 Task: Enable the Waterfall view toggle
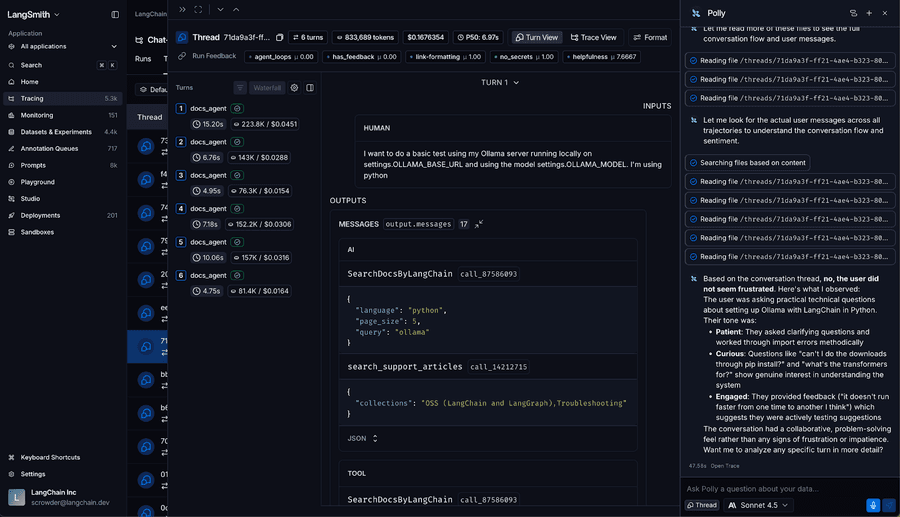pyautogui.click(x=266, y=88)
